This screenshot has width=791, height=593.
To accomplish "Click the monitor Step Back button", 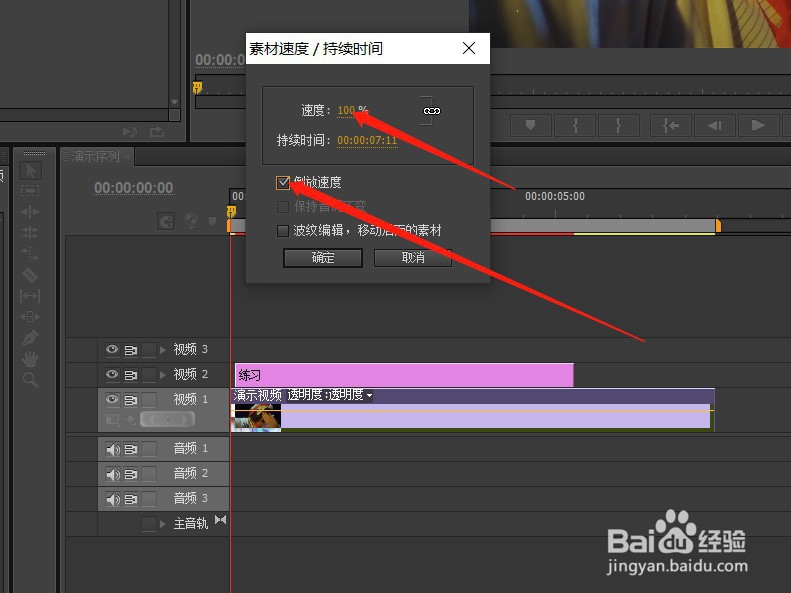I will [714, 125].
